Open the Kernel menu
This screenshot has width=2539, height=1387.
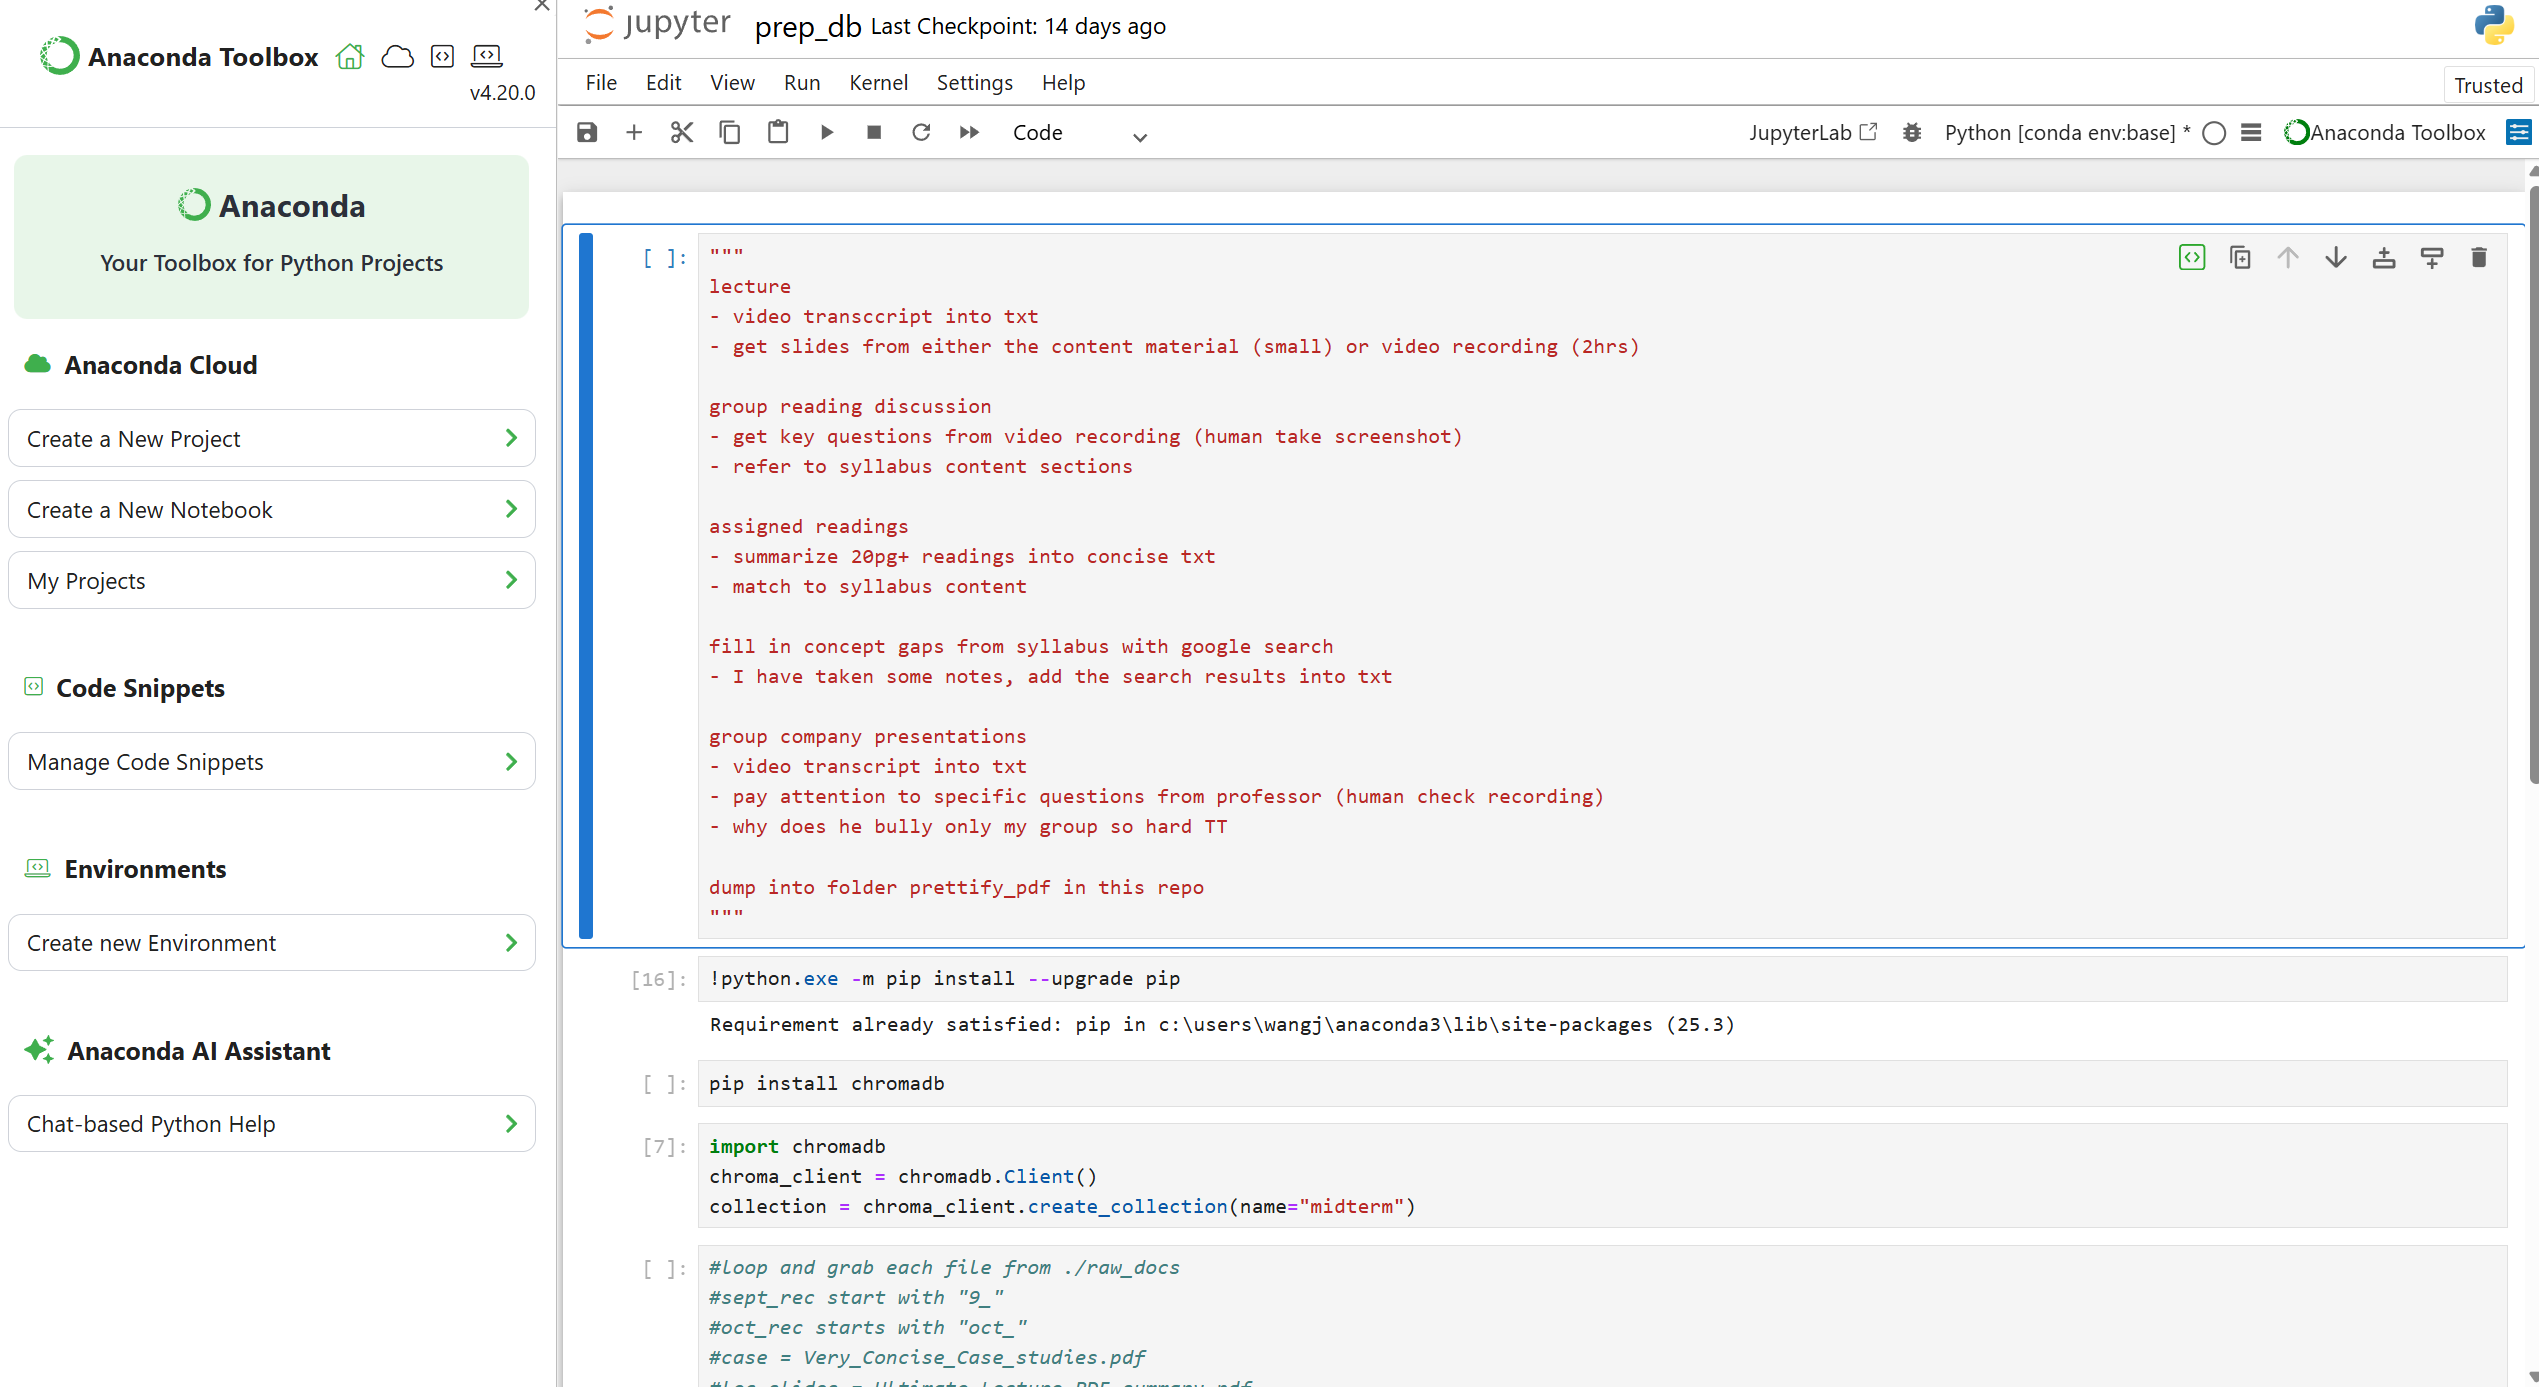pos(878,83)
